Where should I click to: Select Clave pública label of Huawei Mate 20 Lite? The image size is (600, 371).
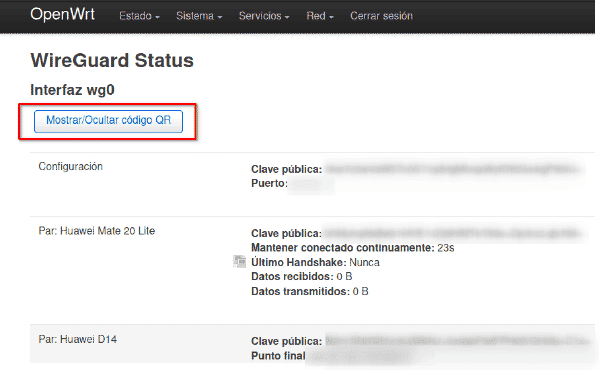(x=287, y=233)
